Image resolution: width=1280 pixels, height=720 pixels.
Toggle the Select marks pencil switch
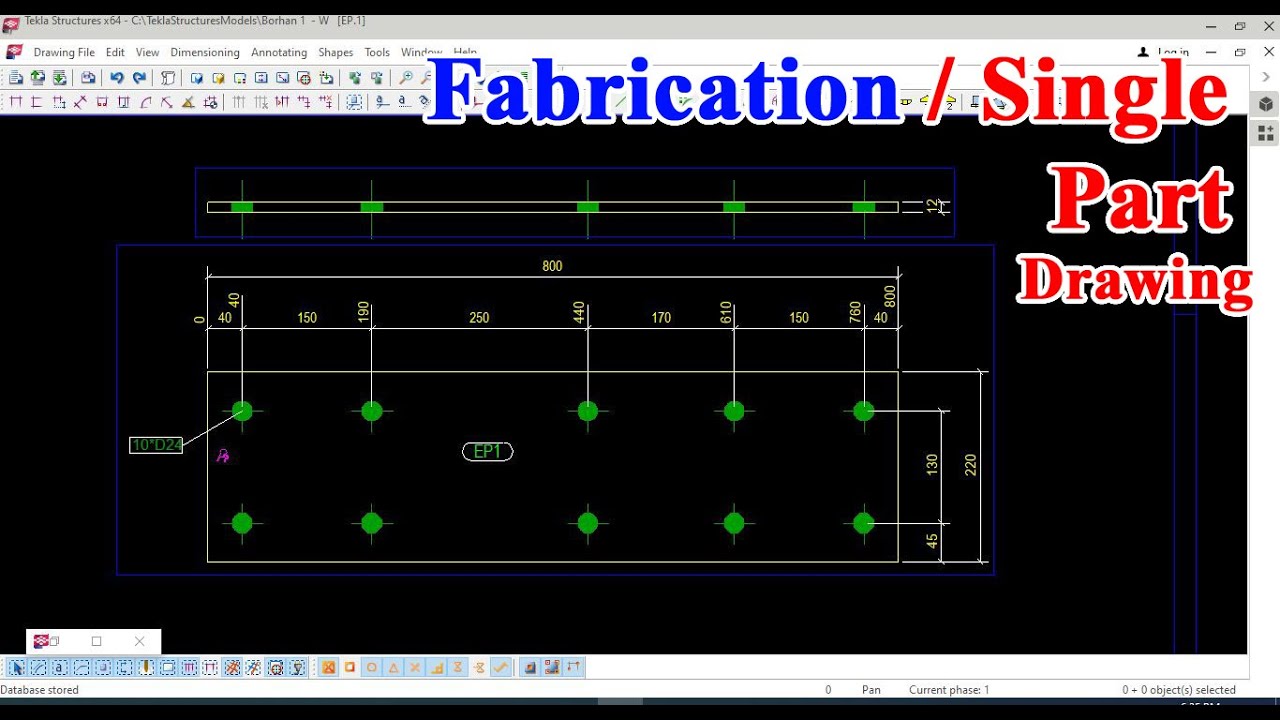point(147,667)
